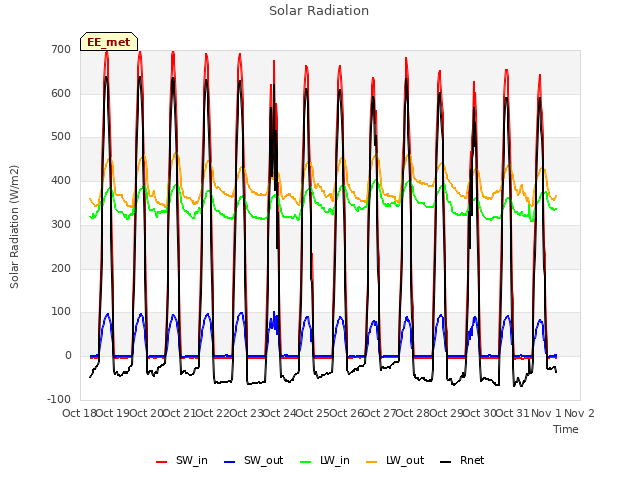
Task: Select the SW_in legend label
Action: click(192, 460)
